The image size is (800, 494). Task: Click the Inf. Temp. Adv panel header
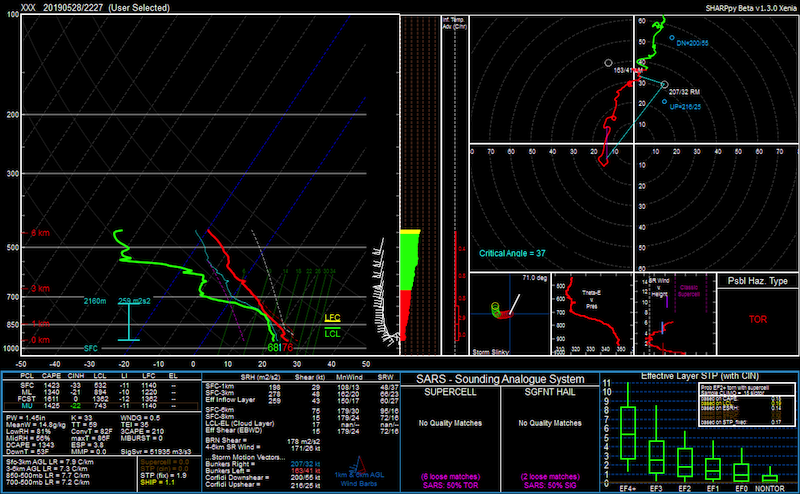tap(454, 23)
